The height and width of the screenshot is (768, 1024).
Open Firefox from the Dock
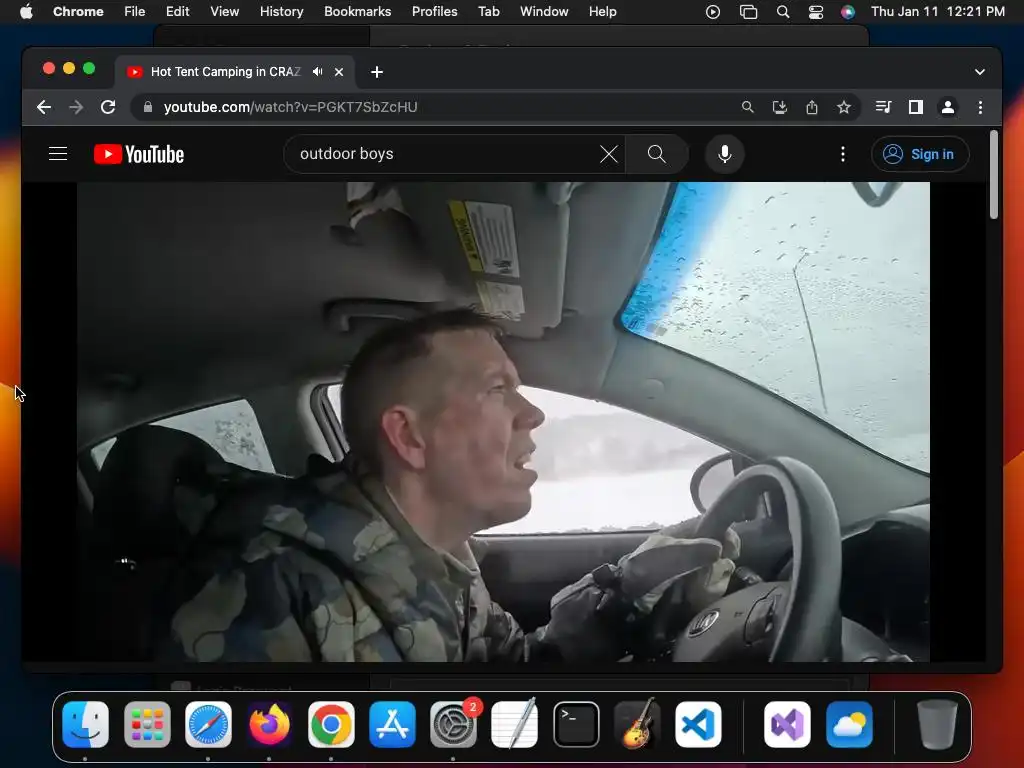(270, 724)
